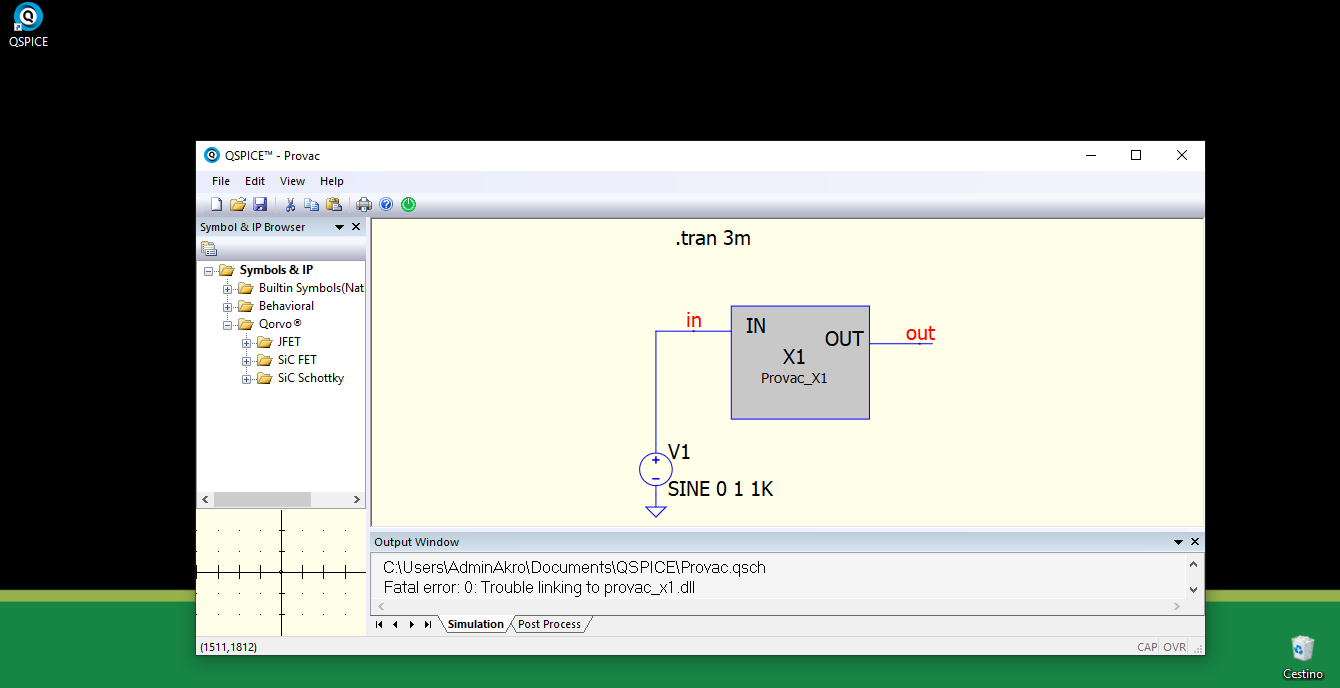Image resolution: width=1340 pixels, height=688 pixels.
Task: Expand the Behavioral folder node
Action: pos(228,307)
